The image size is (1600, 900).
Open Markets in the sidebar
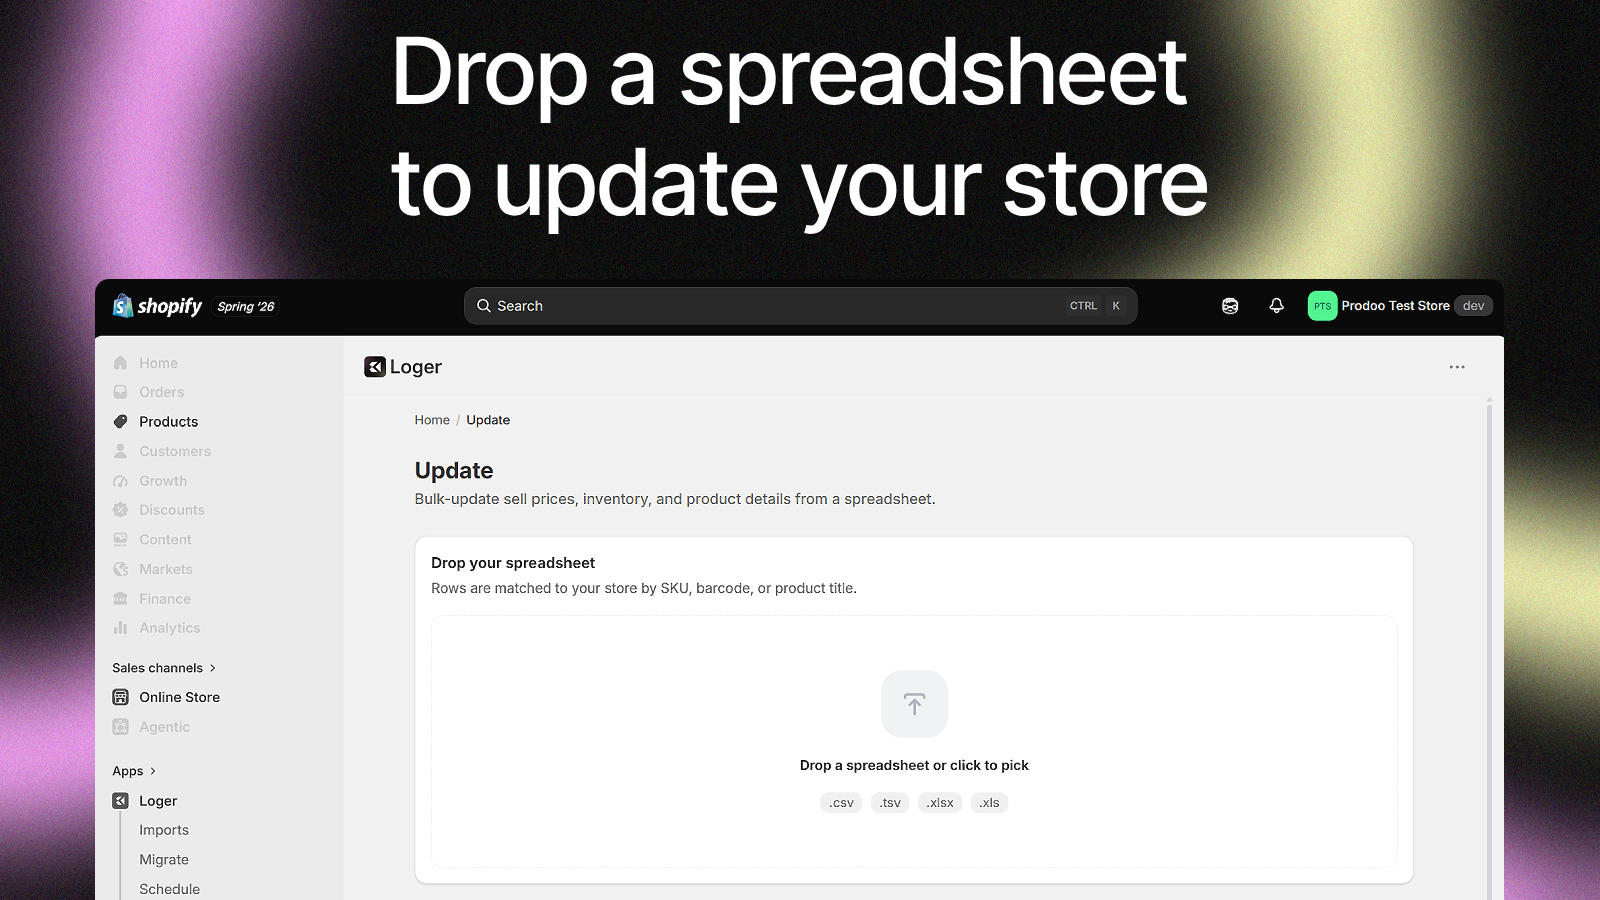(x=166, y=569)
